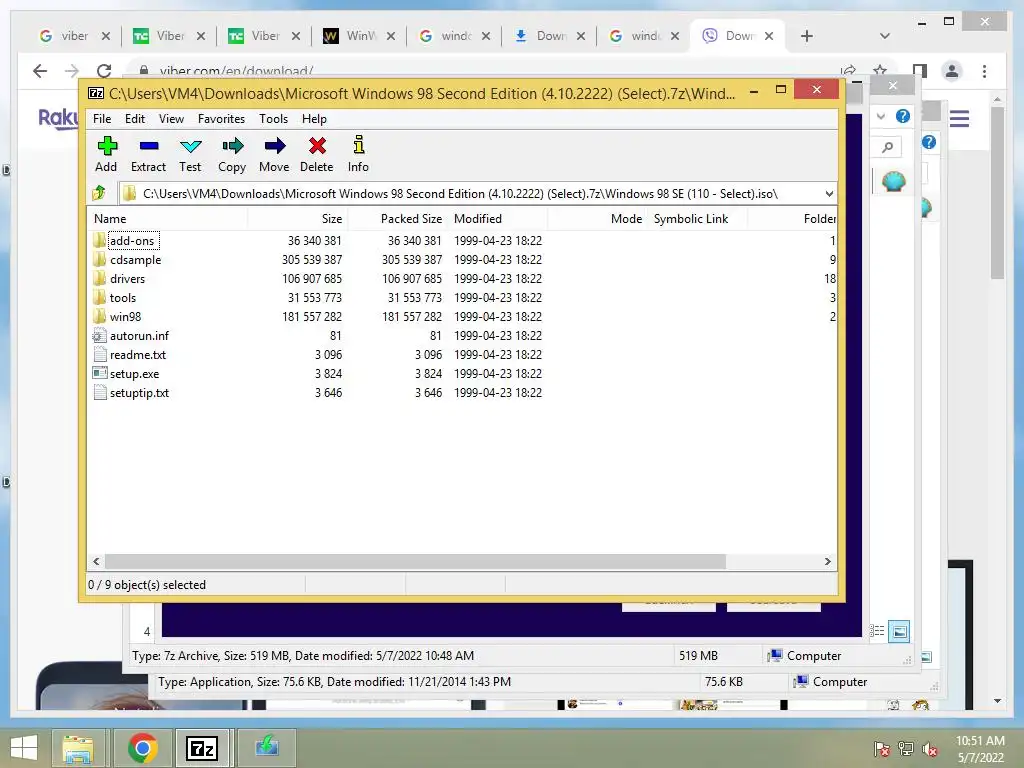Viewport: 1024px width, 768px height.
Task: Click the Add toolbar icon in 7-Zip
Action: [106, 154]
